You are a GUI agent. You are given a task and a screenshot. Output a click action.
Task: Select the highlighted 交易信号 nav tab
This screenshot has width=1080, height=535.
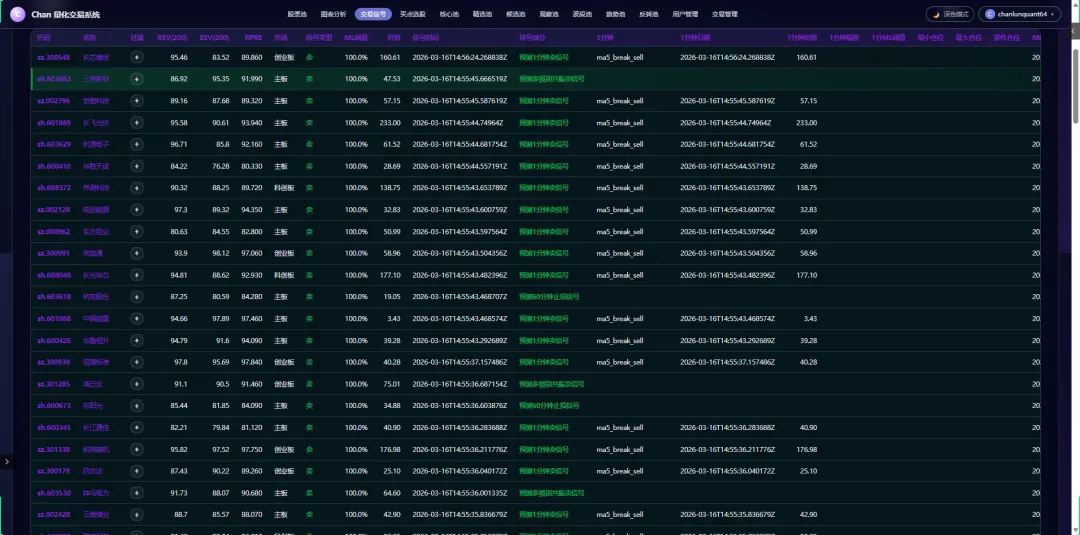tap(373, 14)
